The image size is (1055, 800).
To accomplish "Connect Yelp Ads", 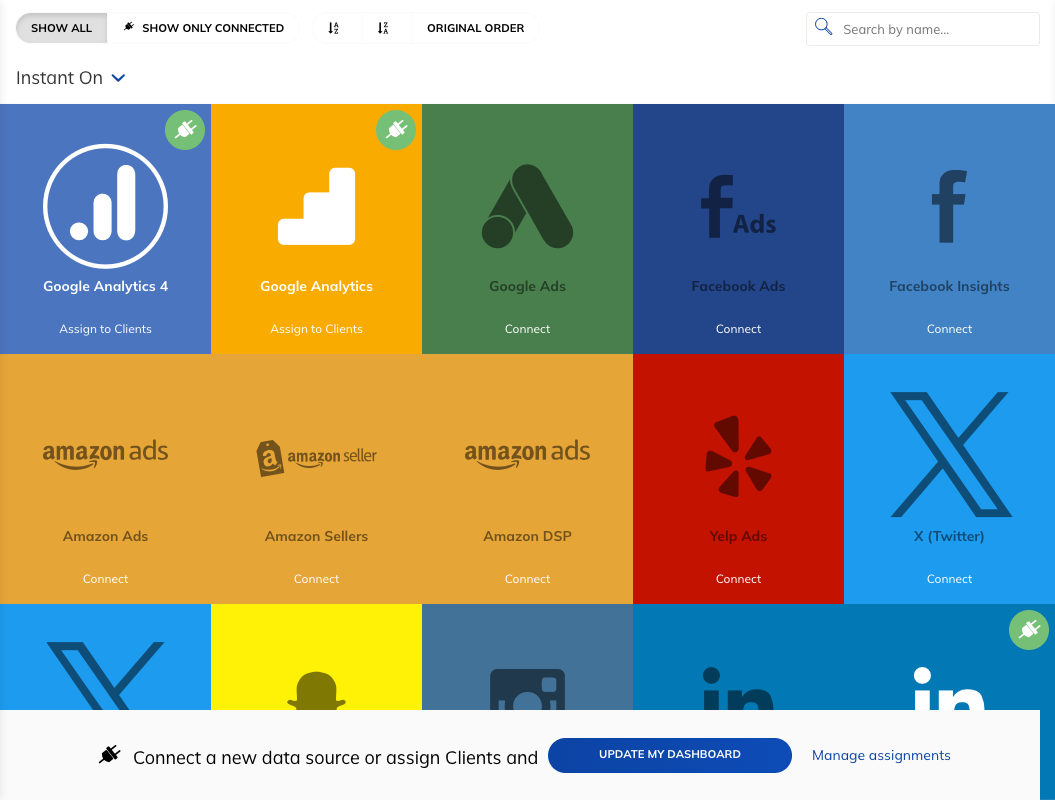I will [738, 579].
